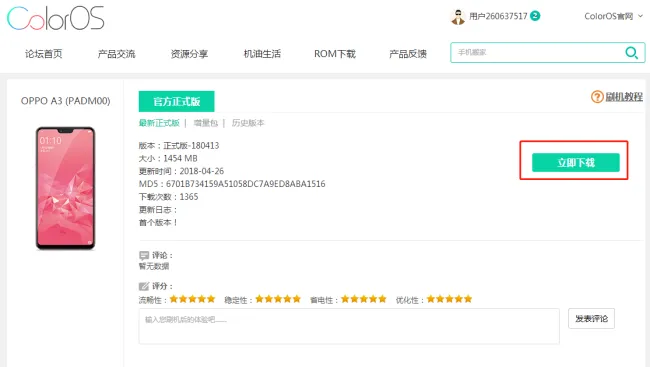The height and width of the screenshot is (367, 650).
Task: Open 产品交流 in the navigation bar
Action: pyautogui.click(x=116, y=54)
